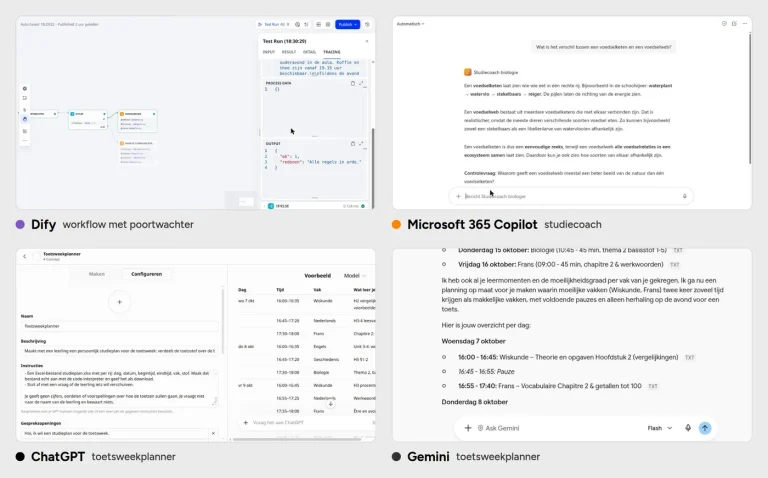The height and width of the screenshot is (478, 768).
Task: Copy the OUTPUT JSON with clipboard icon
Action: click(353, 143)
